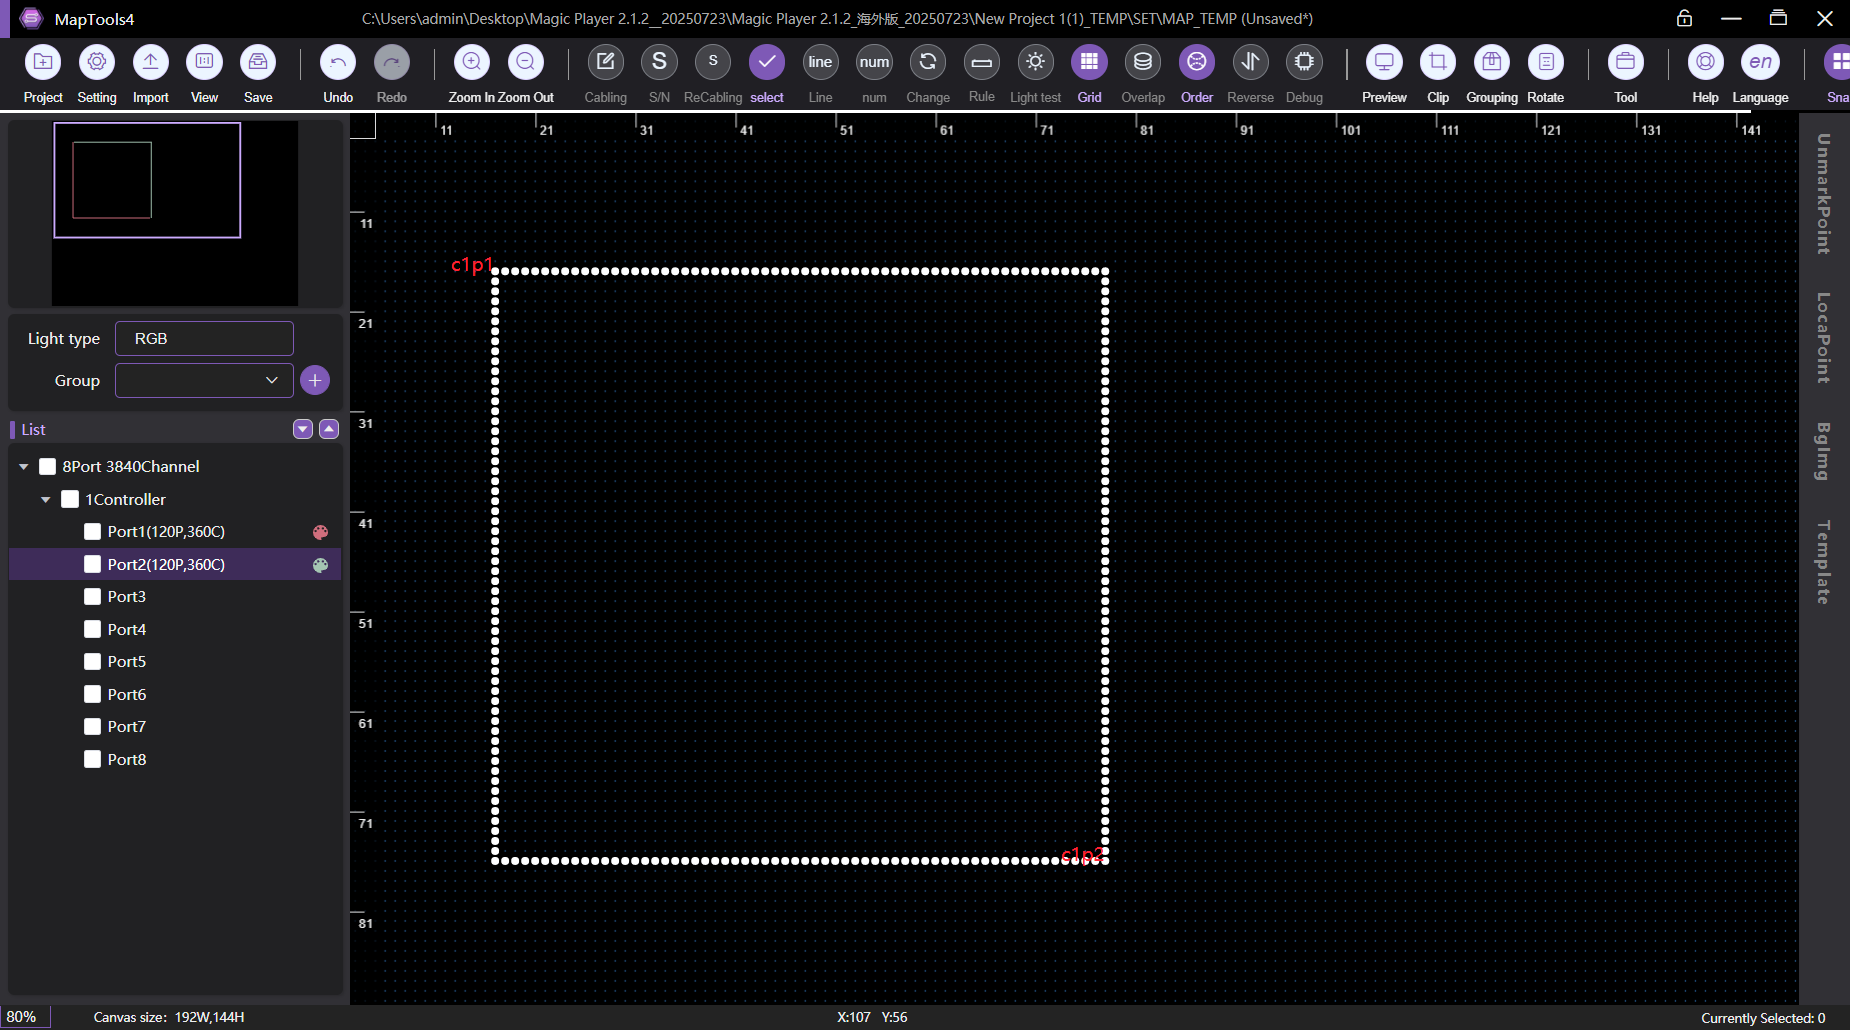Open the LocaPoint side tab
Screen dimensions: 1850x1030
click(1824, 337)
